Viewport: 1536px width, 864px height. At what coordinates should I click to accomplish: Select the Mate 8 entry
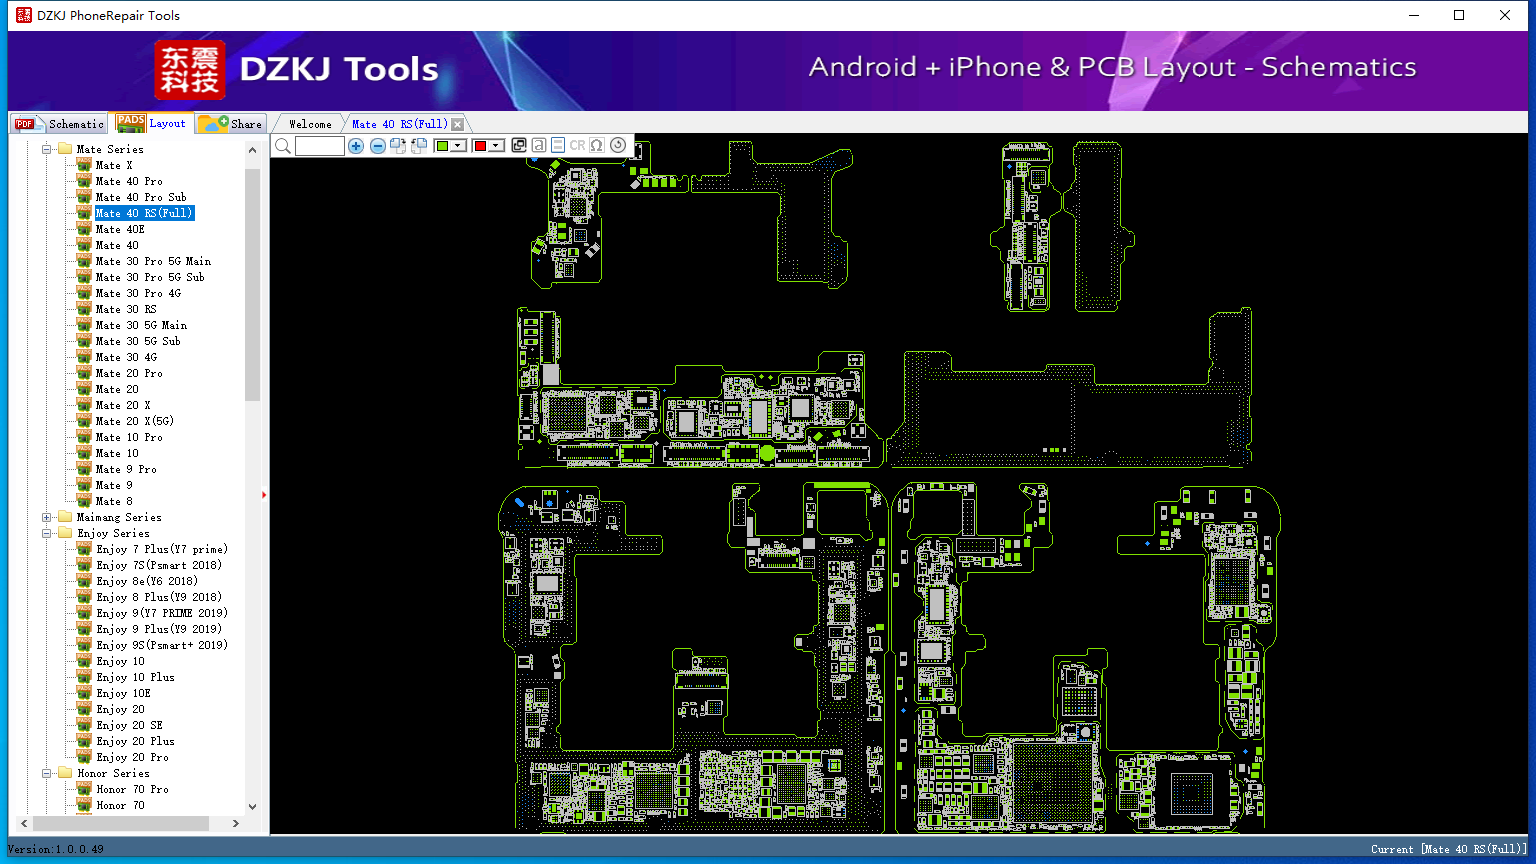coord(114,501)
